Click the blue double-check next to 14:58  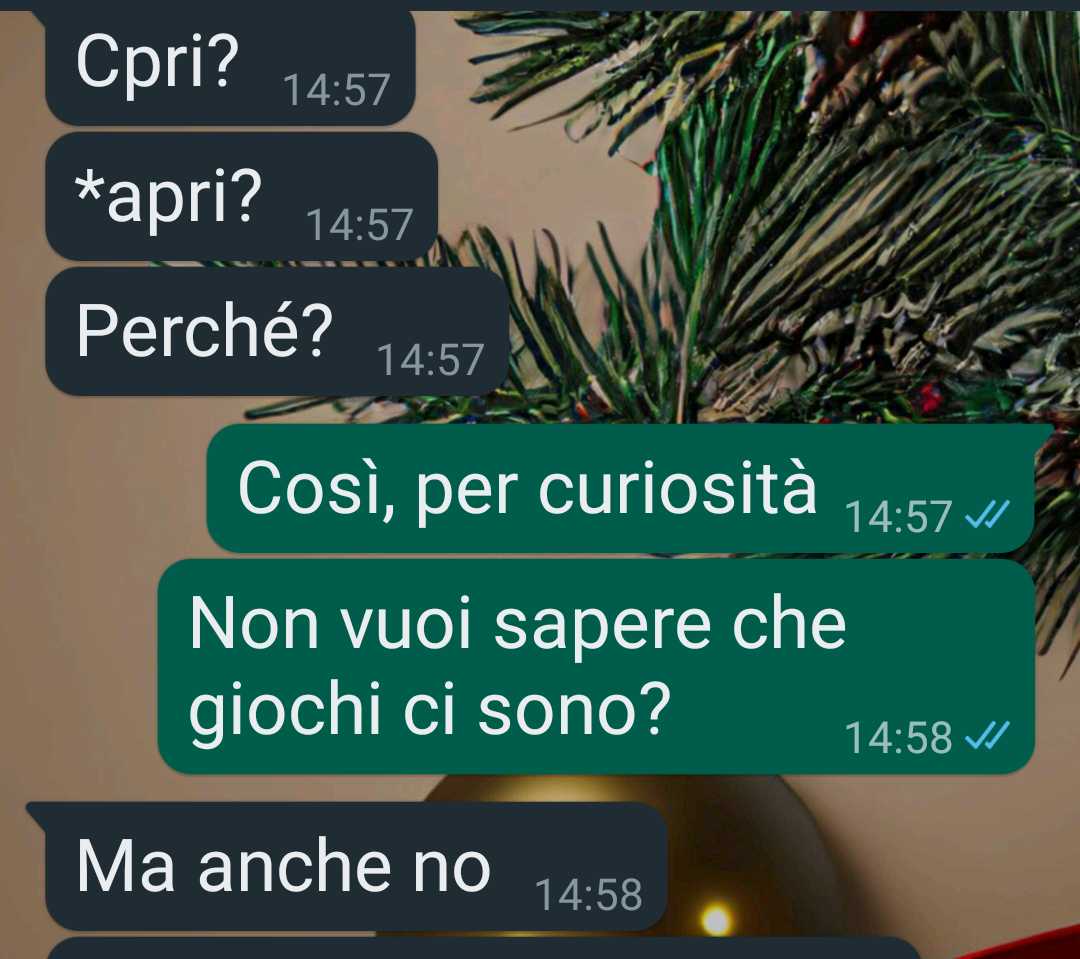click(987, 735)
